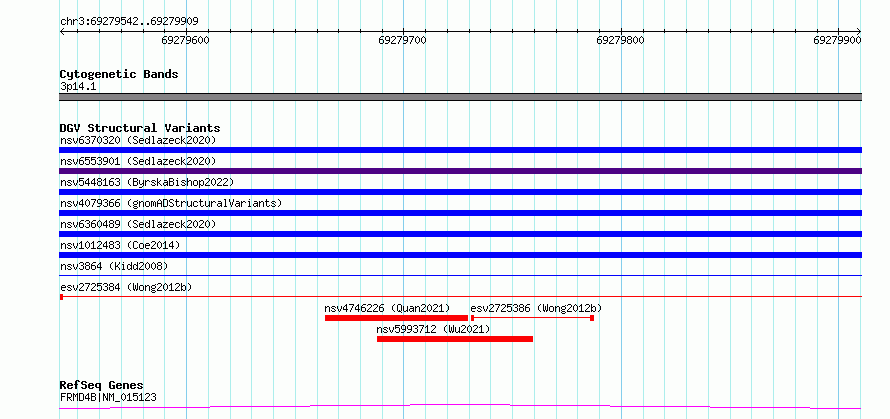This screenshot has width=890, height=419.
Task: Select the blue bar under nsv6370320
Action: (460, 150)
